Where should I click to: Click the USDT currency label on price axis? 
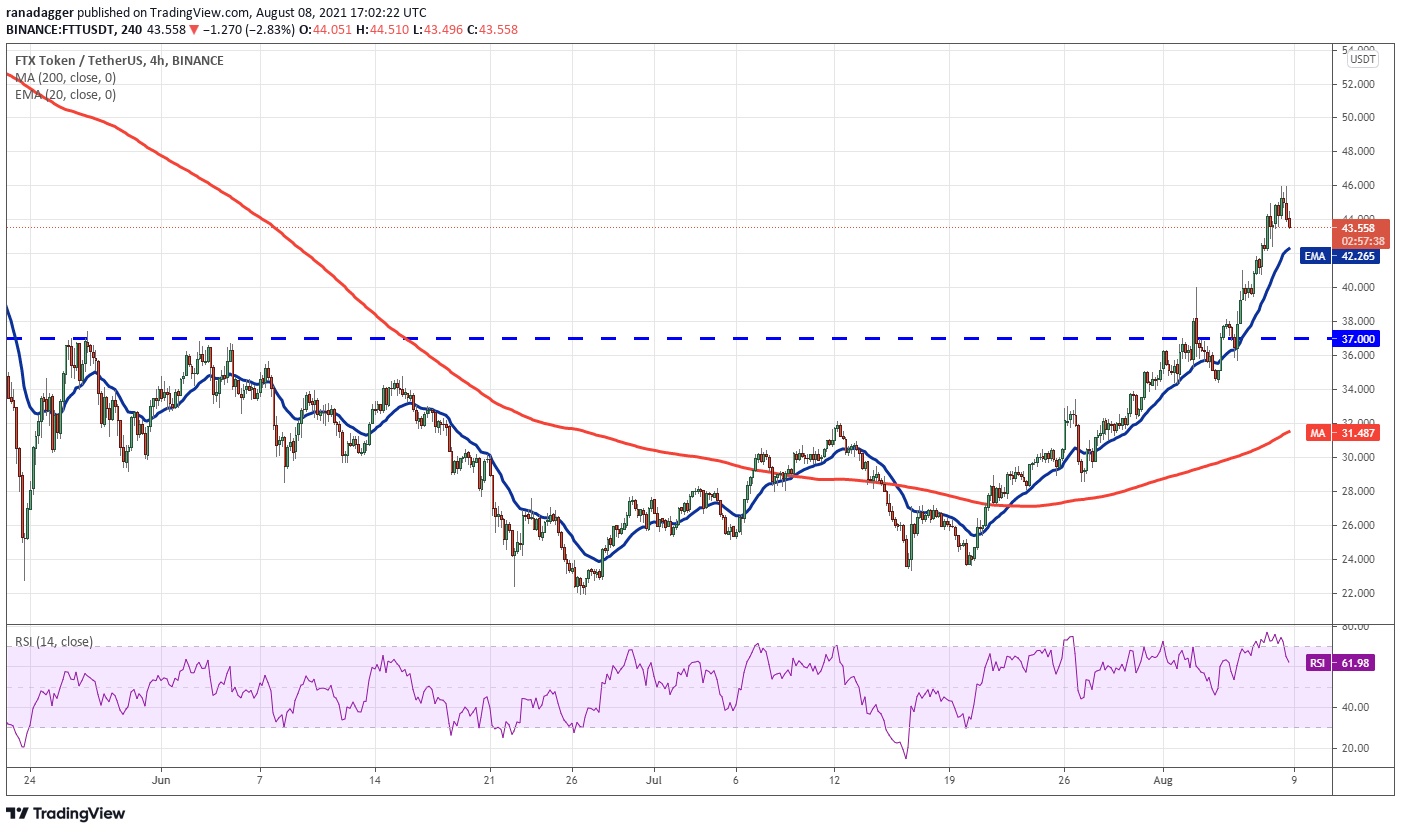tap(1362, 59)
